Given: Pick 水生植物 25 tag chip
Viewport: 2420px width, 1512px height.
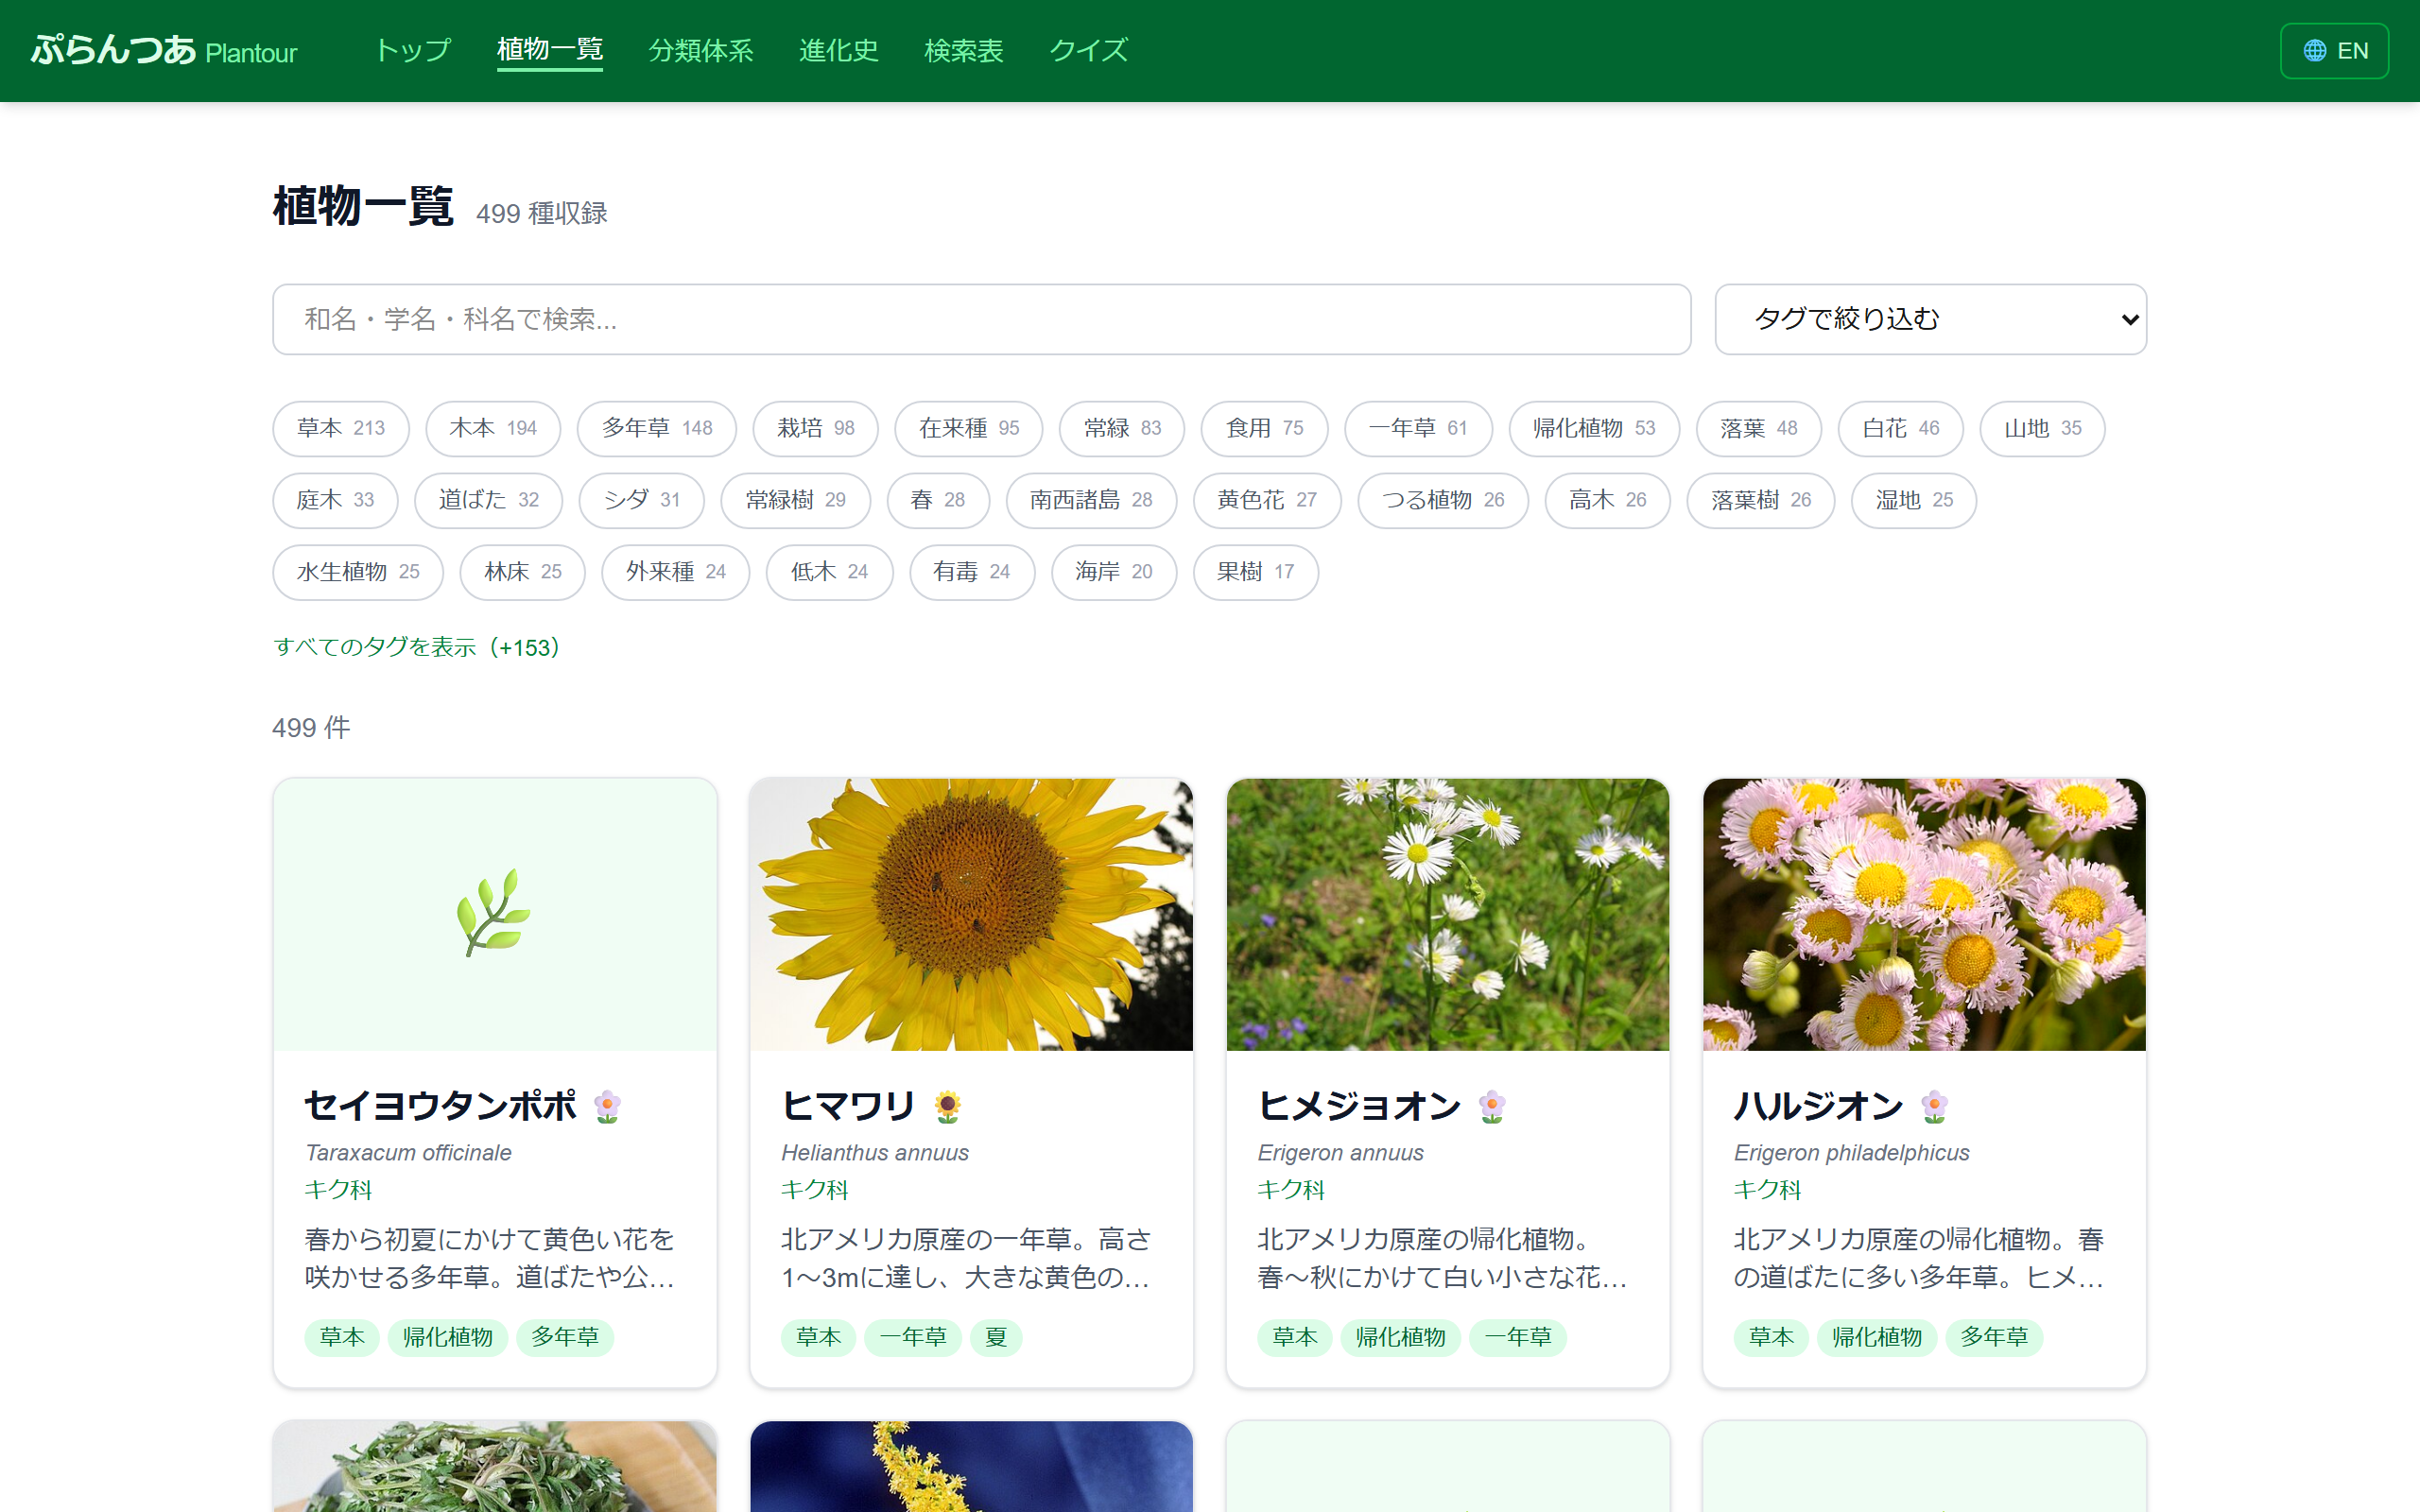Looking at the screenshot, I should pos(358,572).
